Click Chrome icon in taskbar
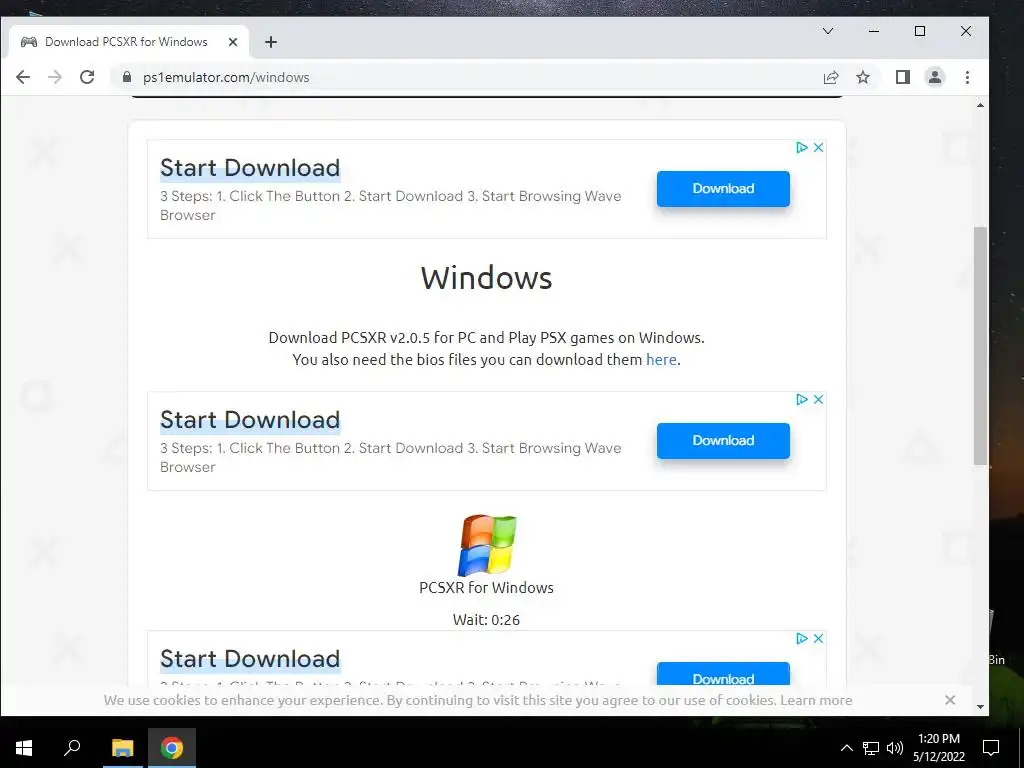This screenshot has width=1024, height=768. tap(172, 748)
